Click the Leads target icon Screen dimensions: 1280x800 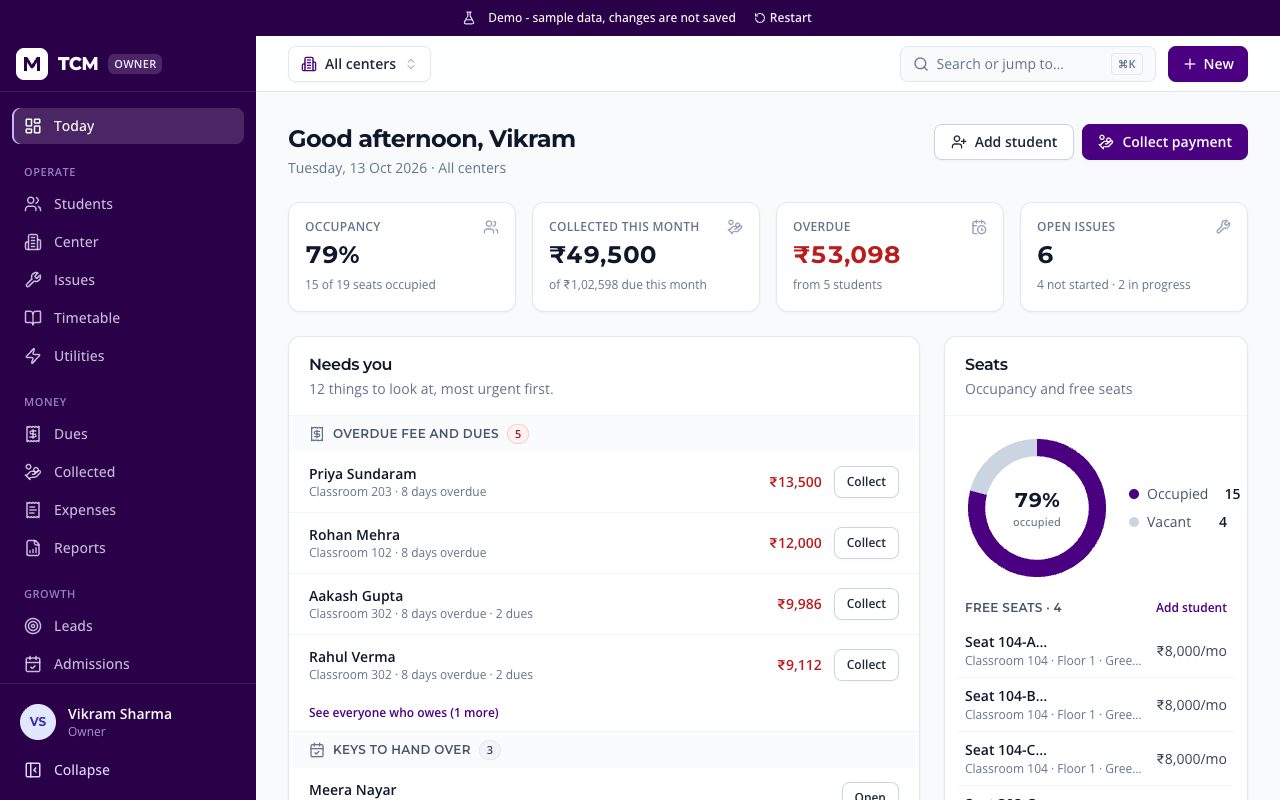[x=33, y=626]
